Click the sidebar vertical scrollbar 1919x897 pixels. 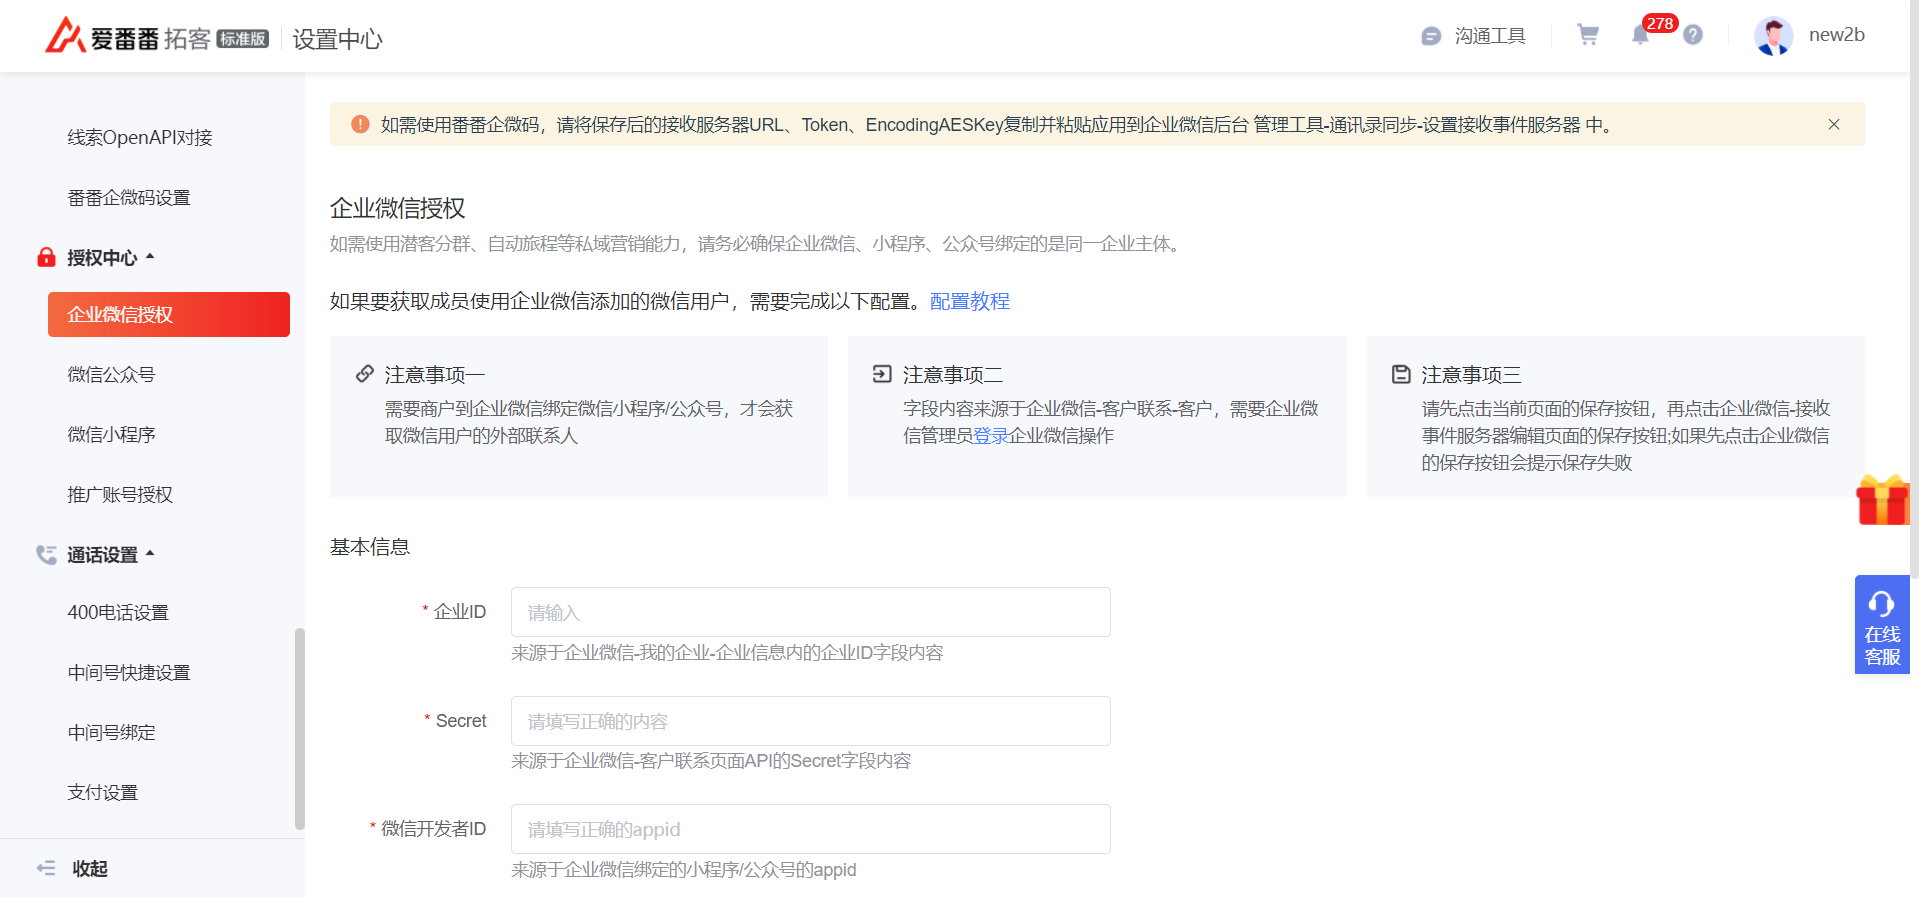pyautogui.click(x=299, y=728)
